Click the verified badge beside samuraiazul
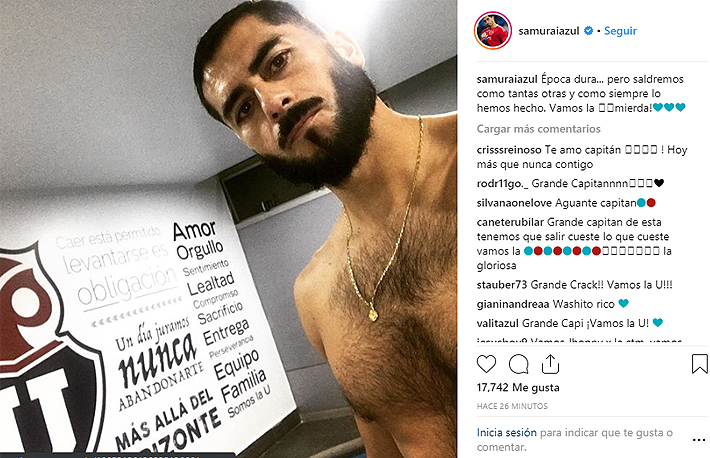The image size is (710, 458). (x=588, y=31)
